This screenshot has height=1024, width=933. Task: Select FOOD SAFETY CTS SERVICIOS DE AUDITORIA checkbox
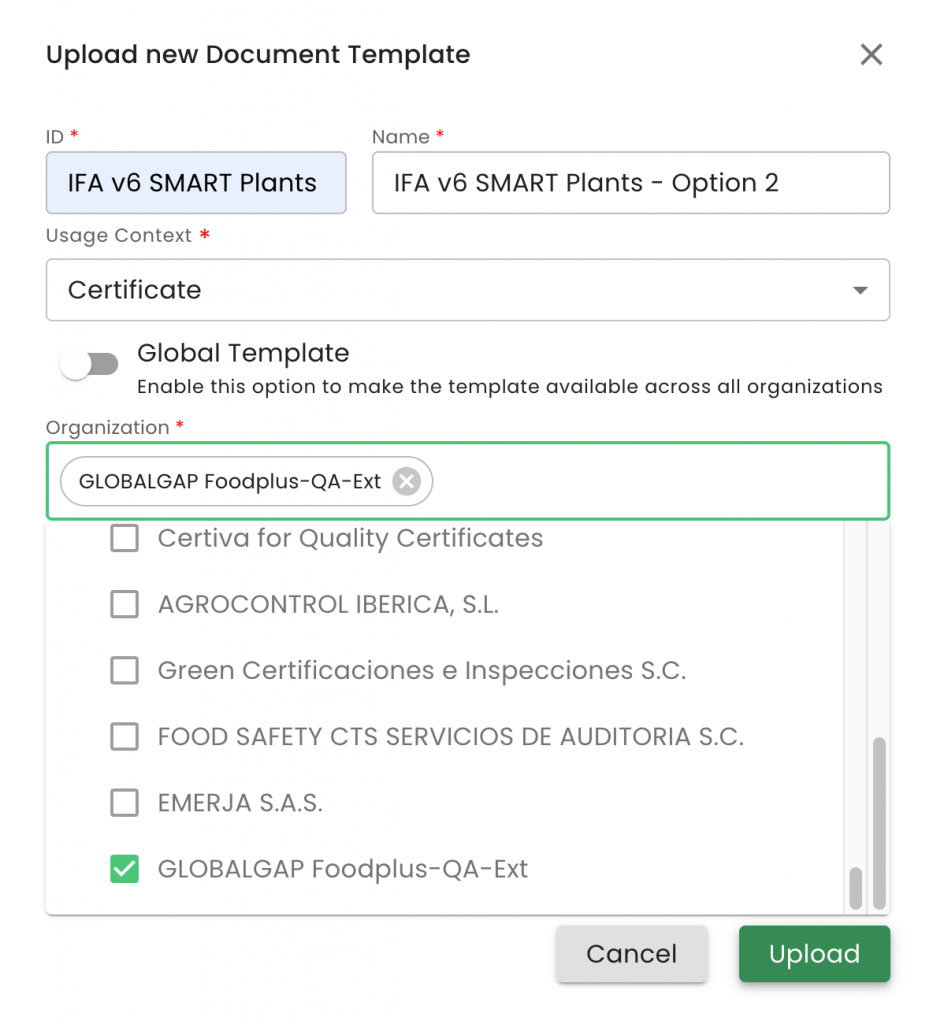(x=124, y=737)
